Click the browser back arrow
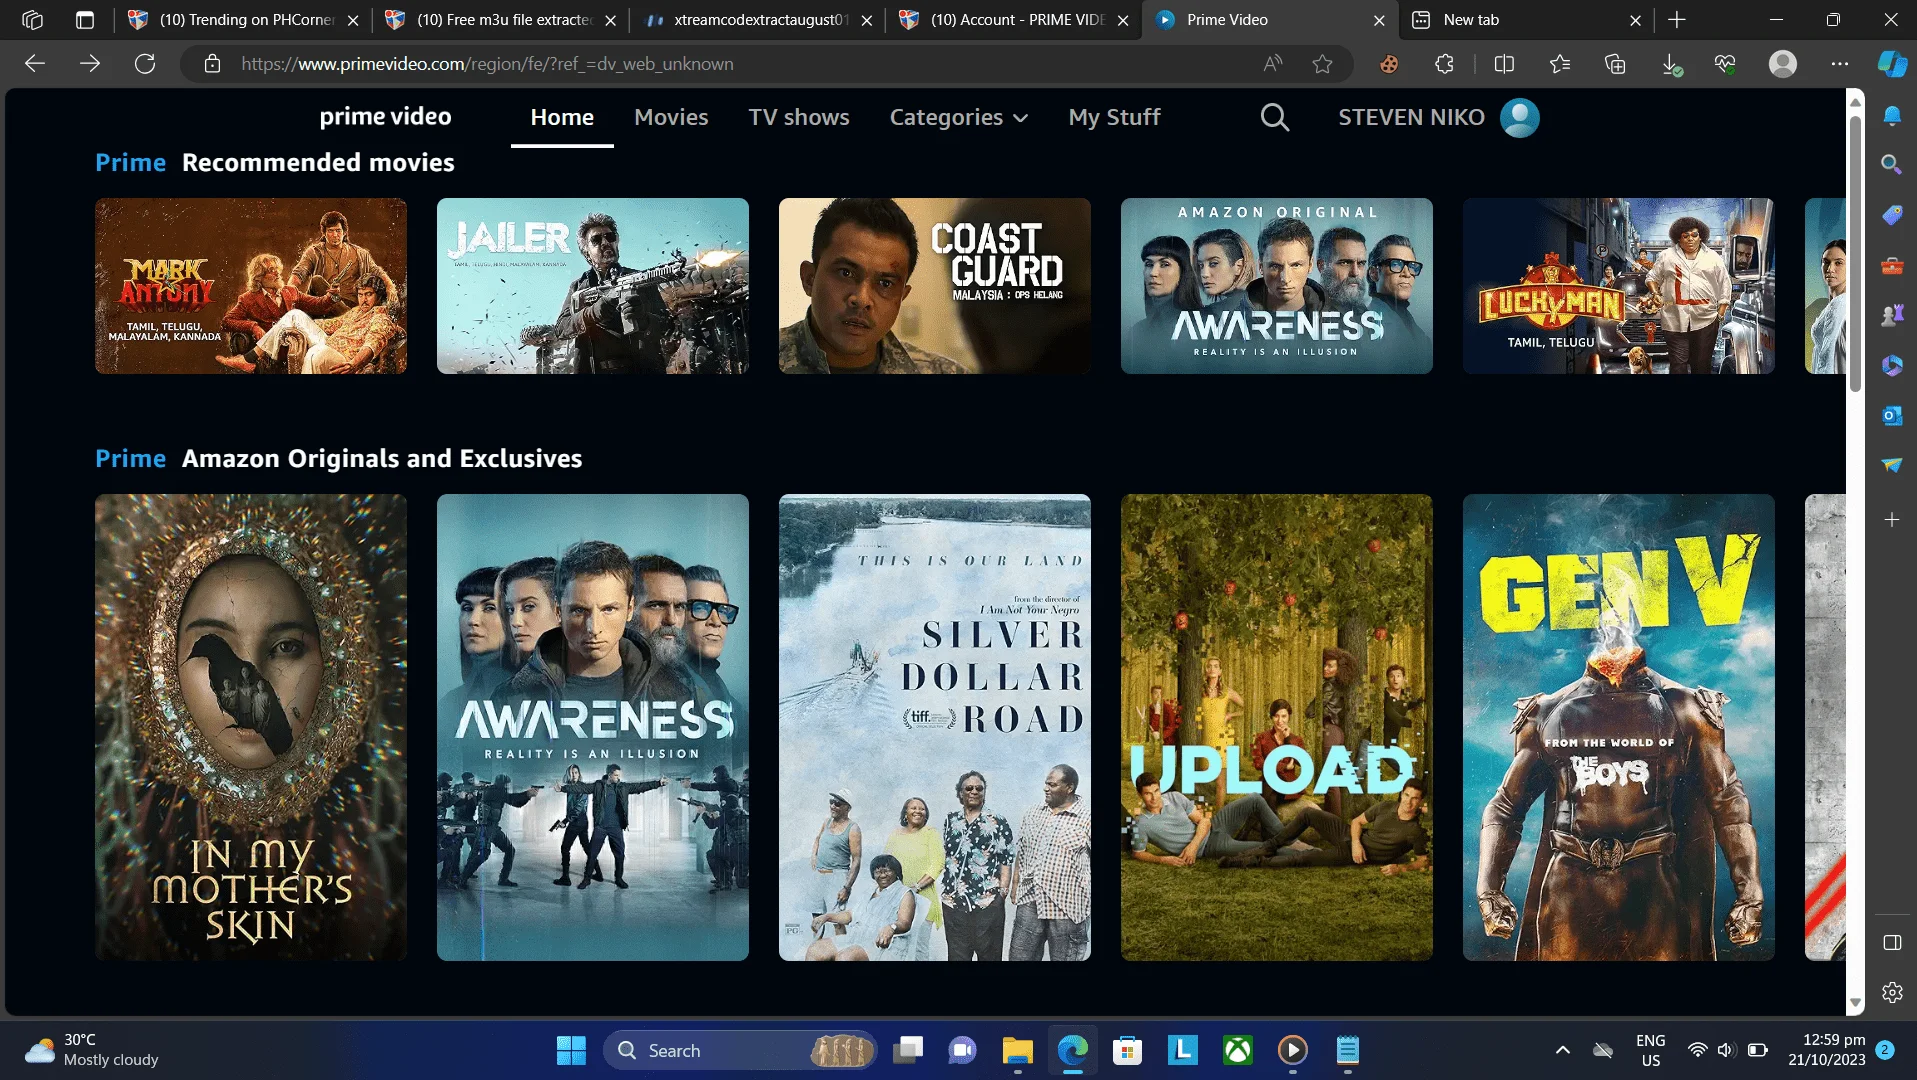Image resolution: width=1917 pixels, height=1080 pixels. click(35, 64)
